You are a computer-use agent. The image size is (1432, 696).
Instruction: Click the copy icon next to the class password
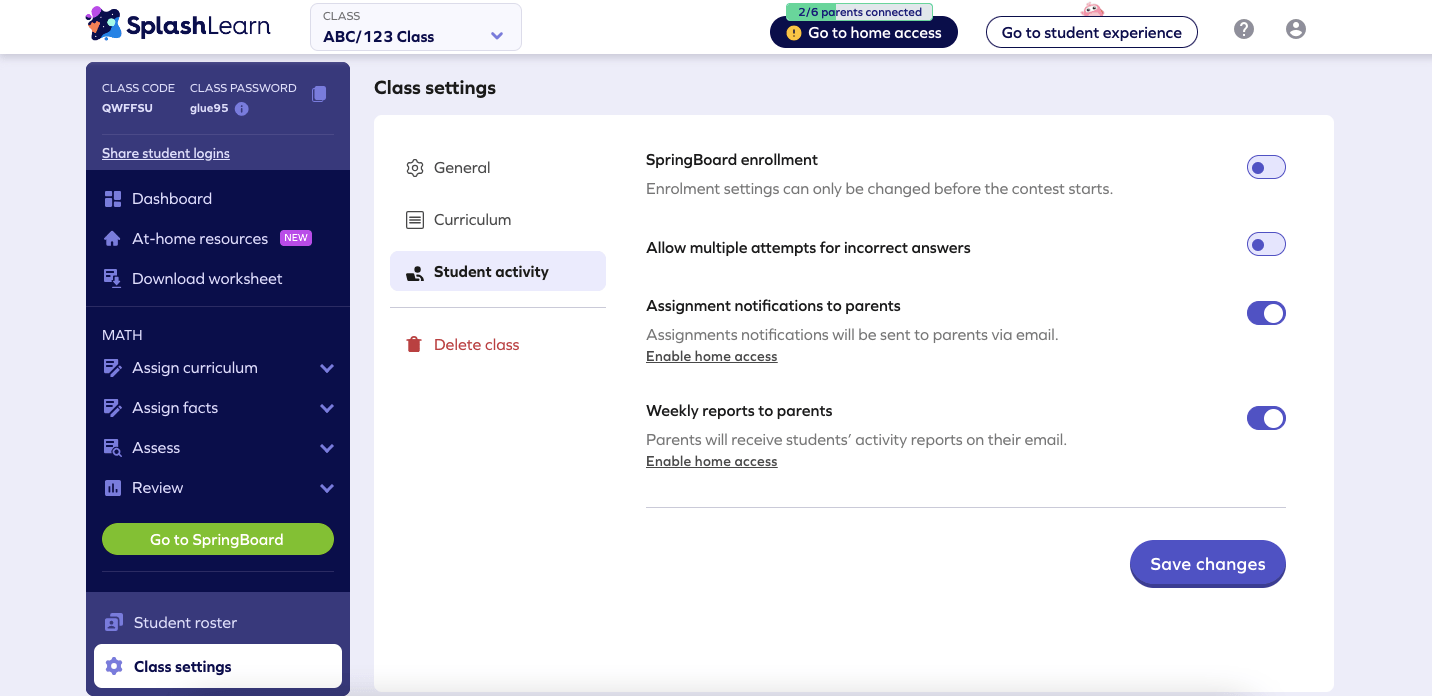pos(319,93)
